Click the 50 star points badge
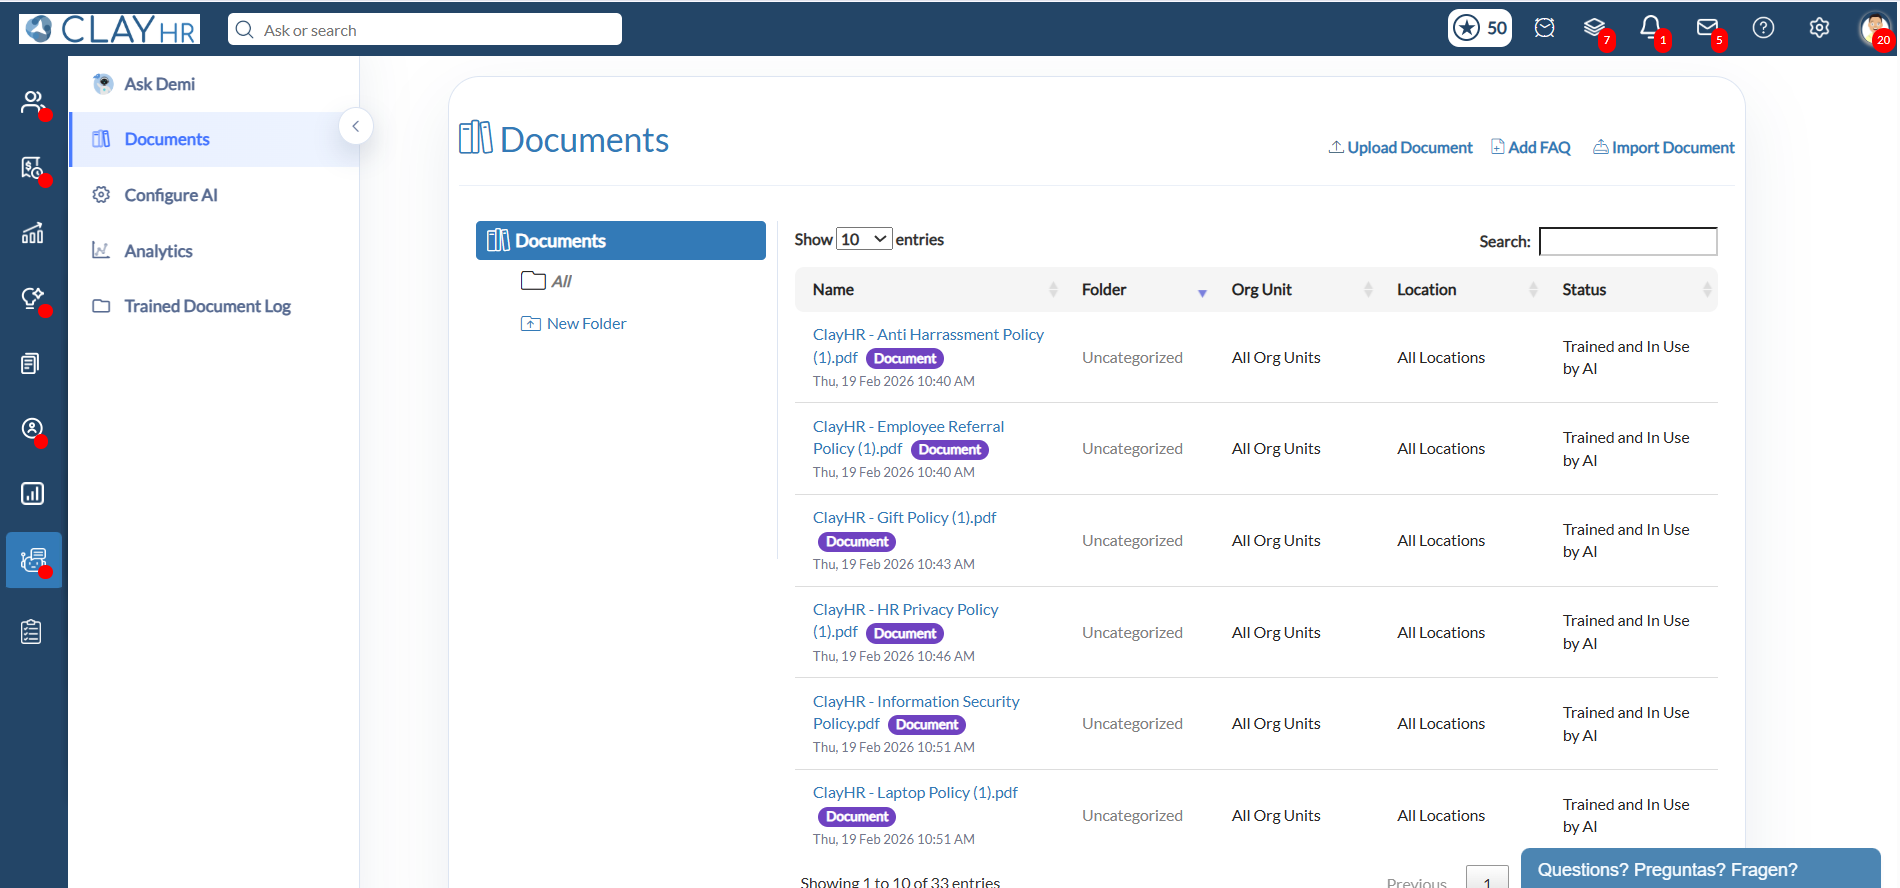The height and width of the screenshot is (888, 1900). [1480, 28]
